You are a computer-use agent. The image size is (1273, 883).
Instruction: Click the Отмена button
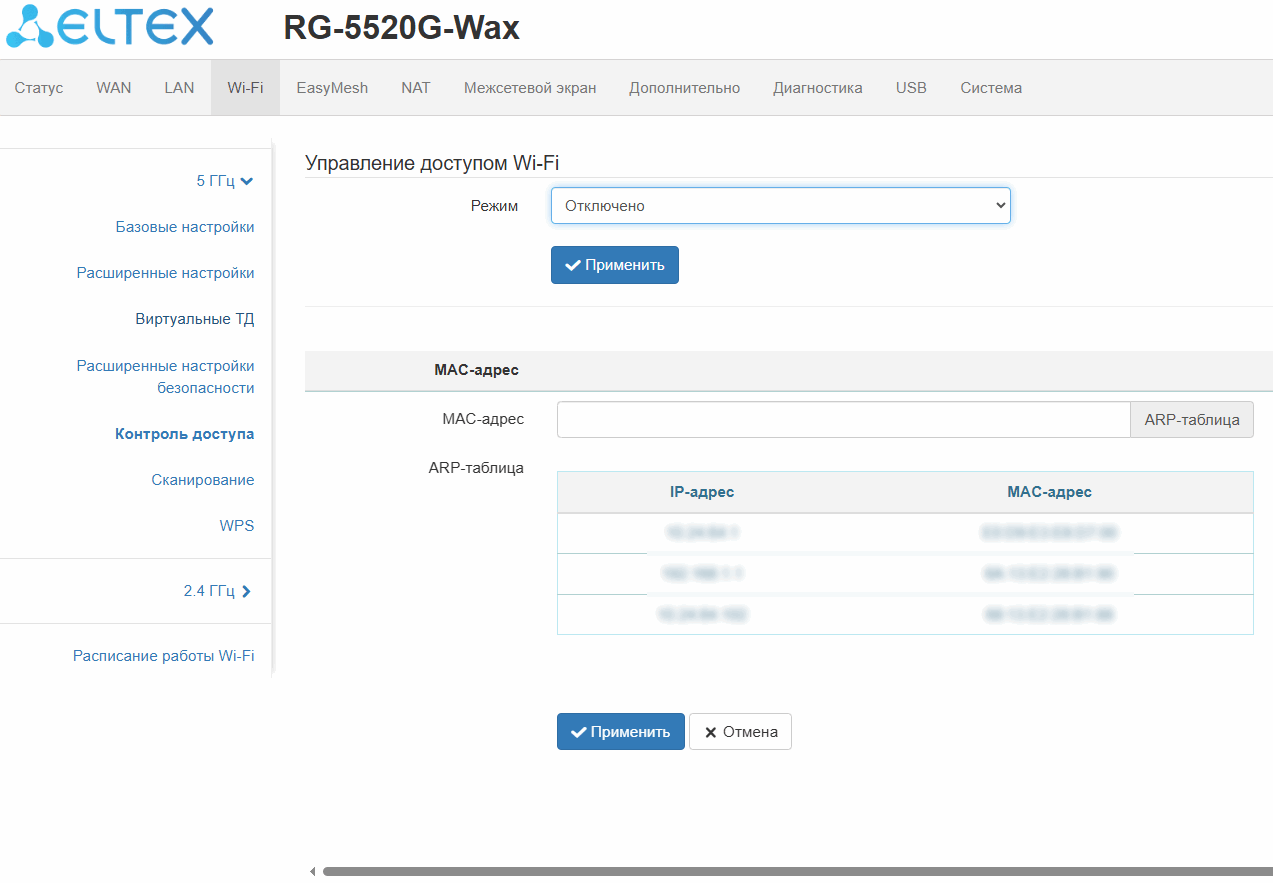(740, 731)
